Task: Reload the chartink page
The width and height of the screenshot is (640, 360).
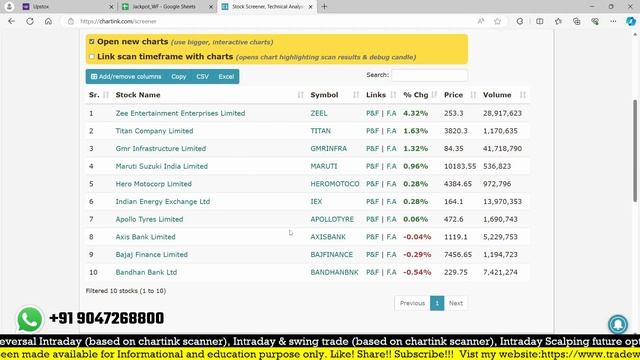Action: click(30, 21)
